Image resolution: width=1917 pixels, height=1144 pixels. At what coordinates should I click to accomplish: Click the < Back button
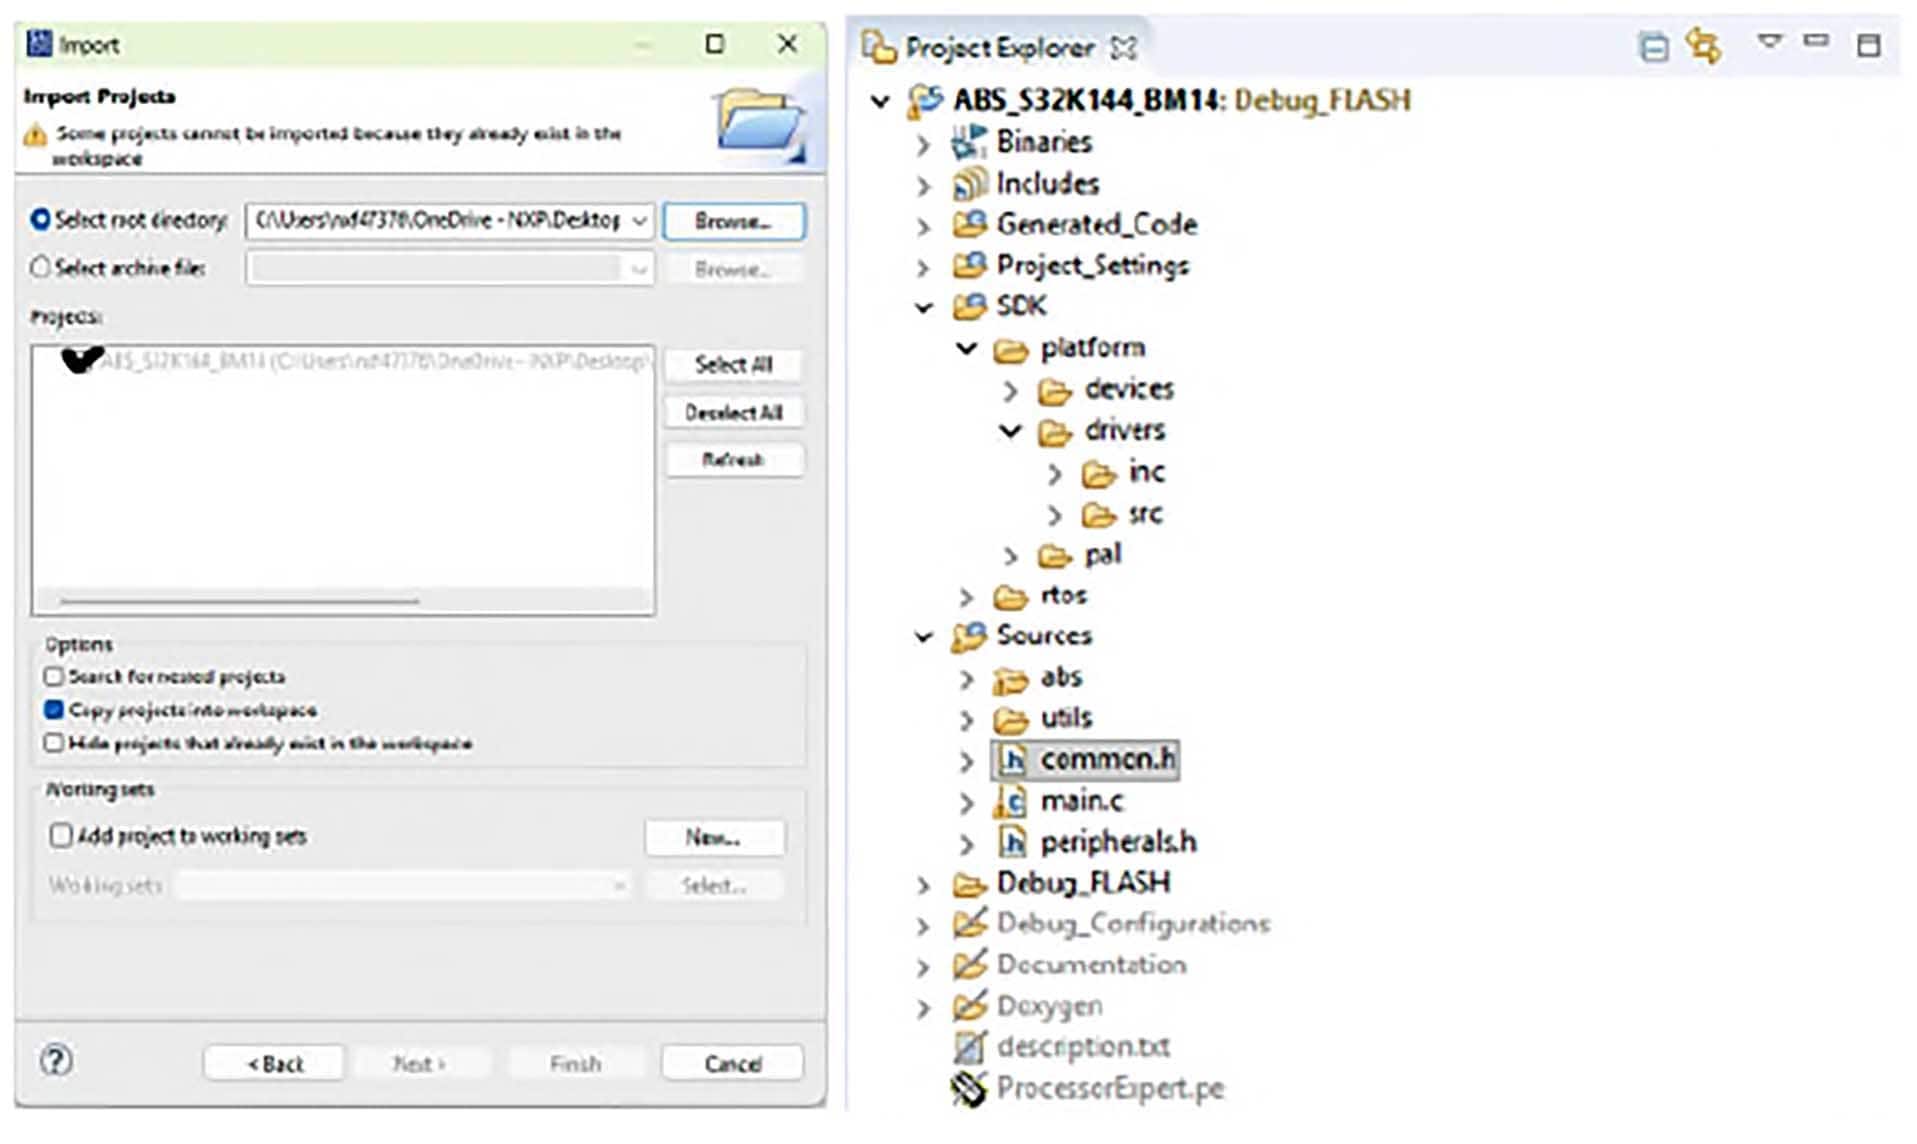pyautogui.click(x=274, y=1063)
